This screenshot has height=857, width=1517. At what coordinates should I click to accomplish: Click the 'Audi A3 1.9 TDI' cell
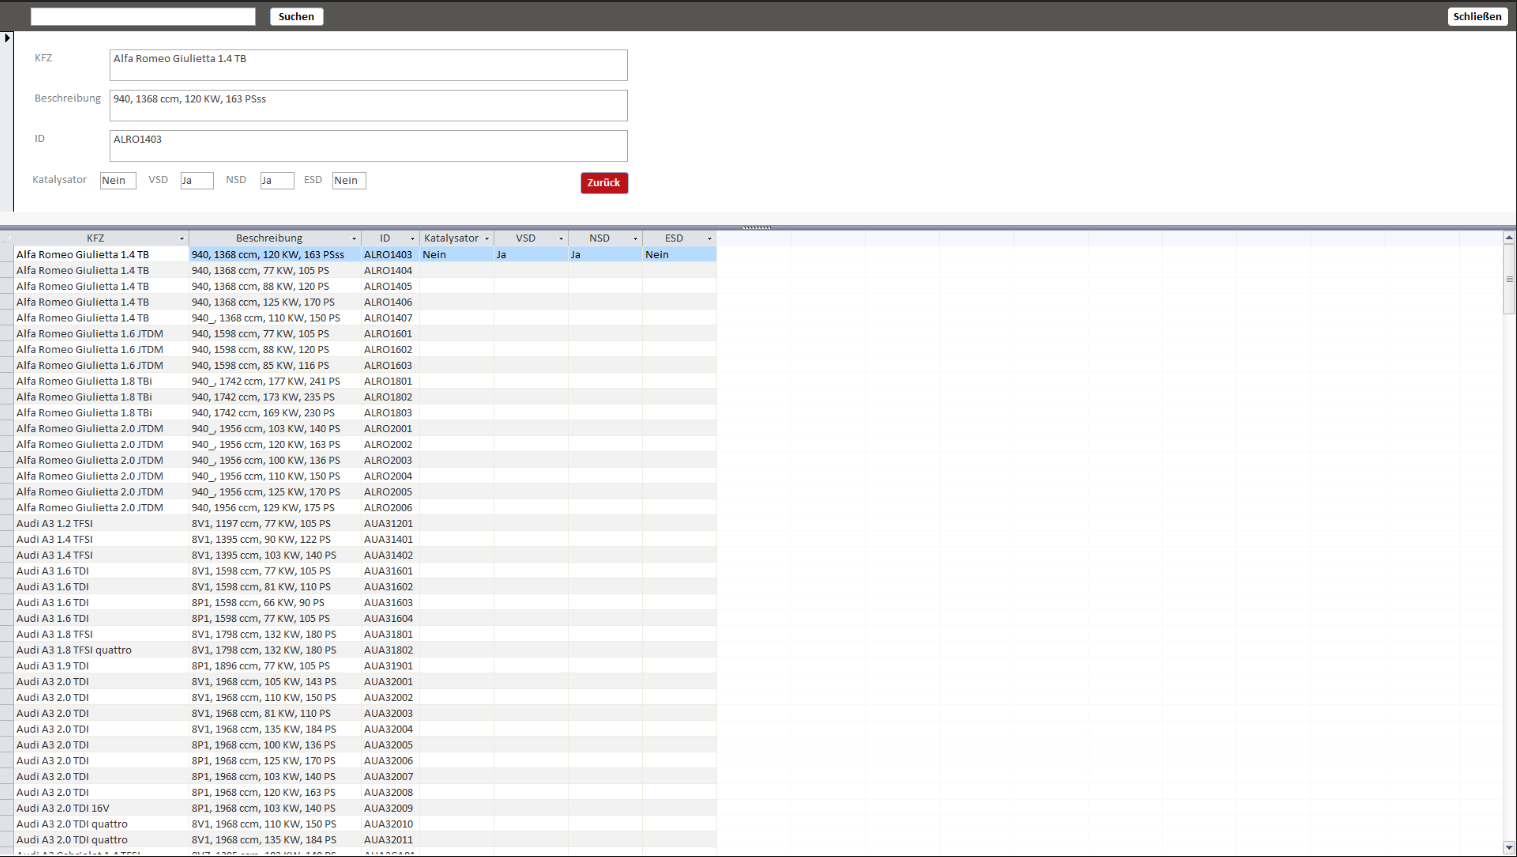(101, 666)
